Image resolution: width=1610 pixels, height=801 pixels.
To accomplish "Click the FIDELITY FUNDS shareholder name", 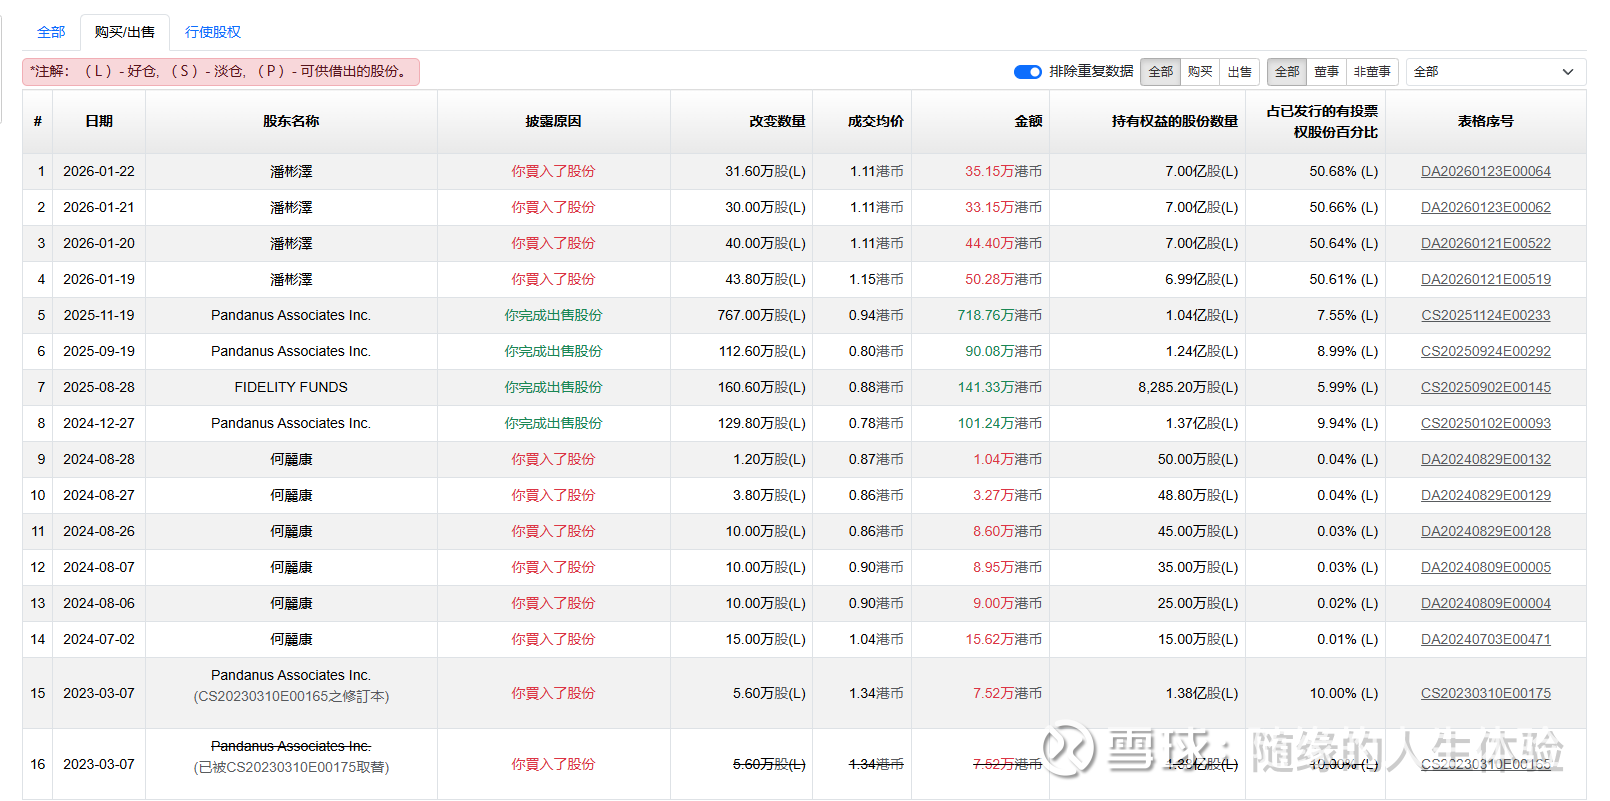I will pos(291,388).
